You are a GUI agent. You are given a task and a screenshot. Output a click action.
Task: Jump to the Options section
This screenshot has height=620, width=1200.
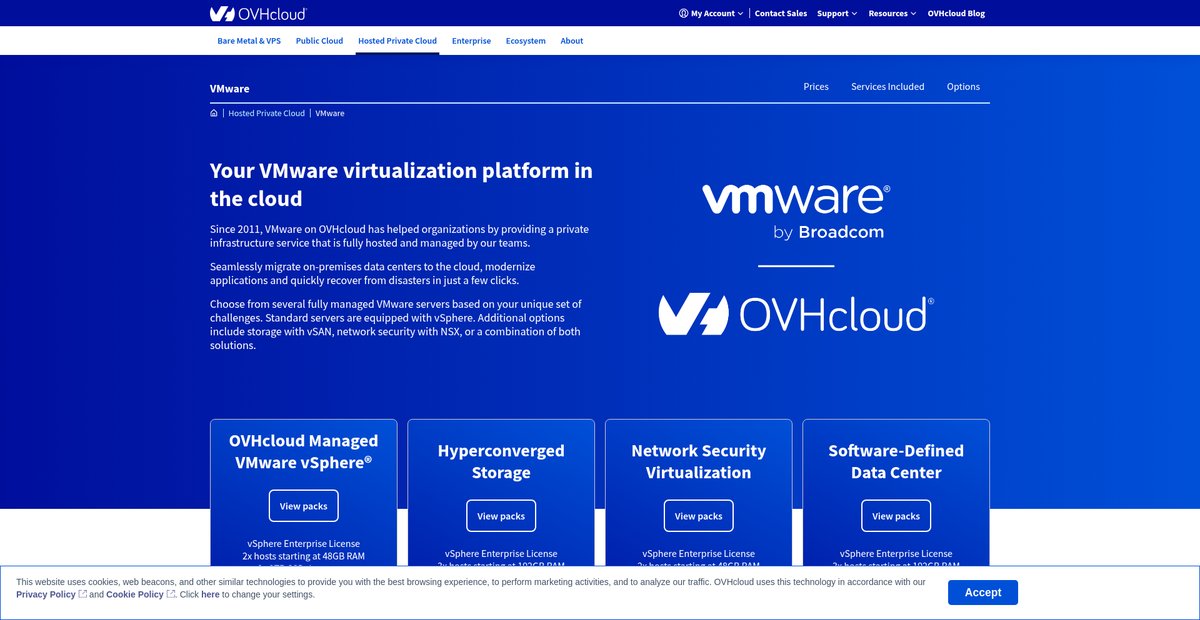click(x=963, y=87)
